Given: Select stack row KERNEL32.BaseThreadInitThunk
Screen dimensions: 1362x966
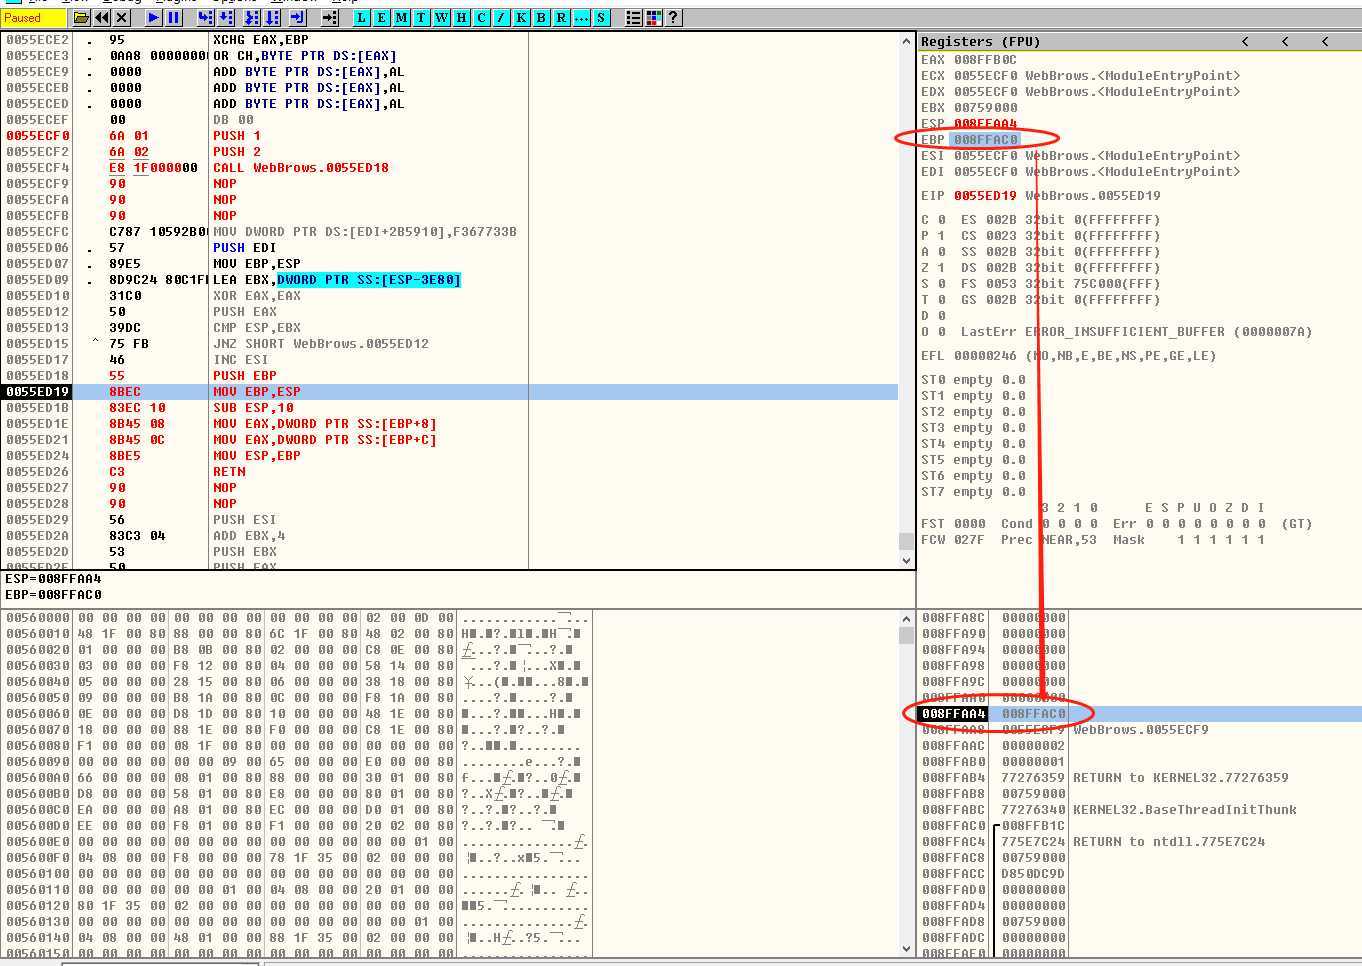Looking at the screenshot, I should tap(1139, 810).
